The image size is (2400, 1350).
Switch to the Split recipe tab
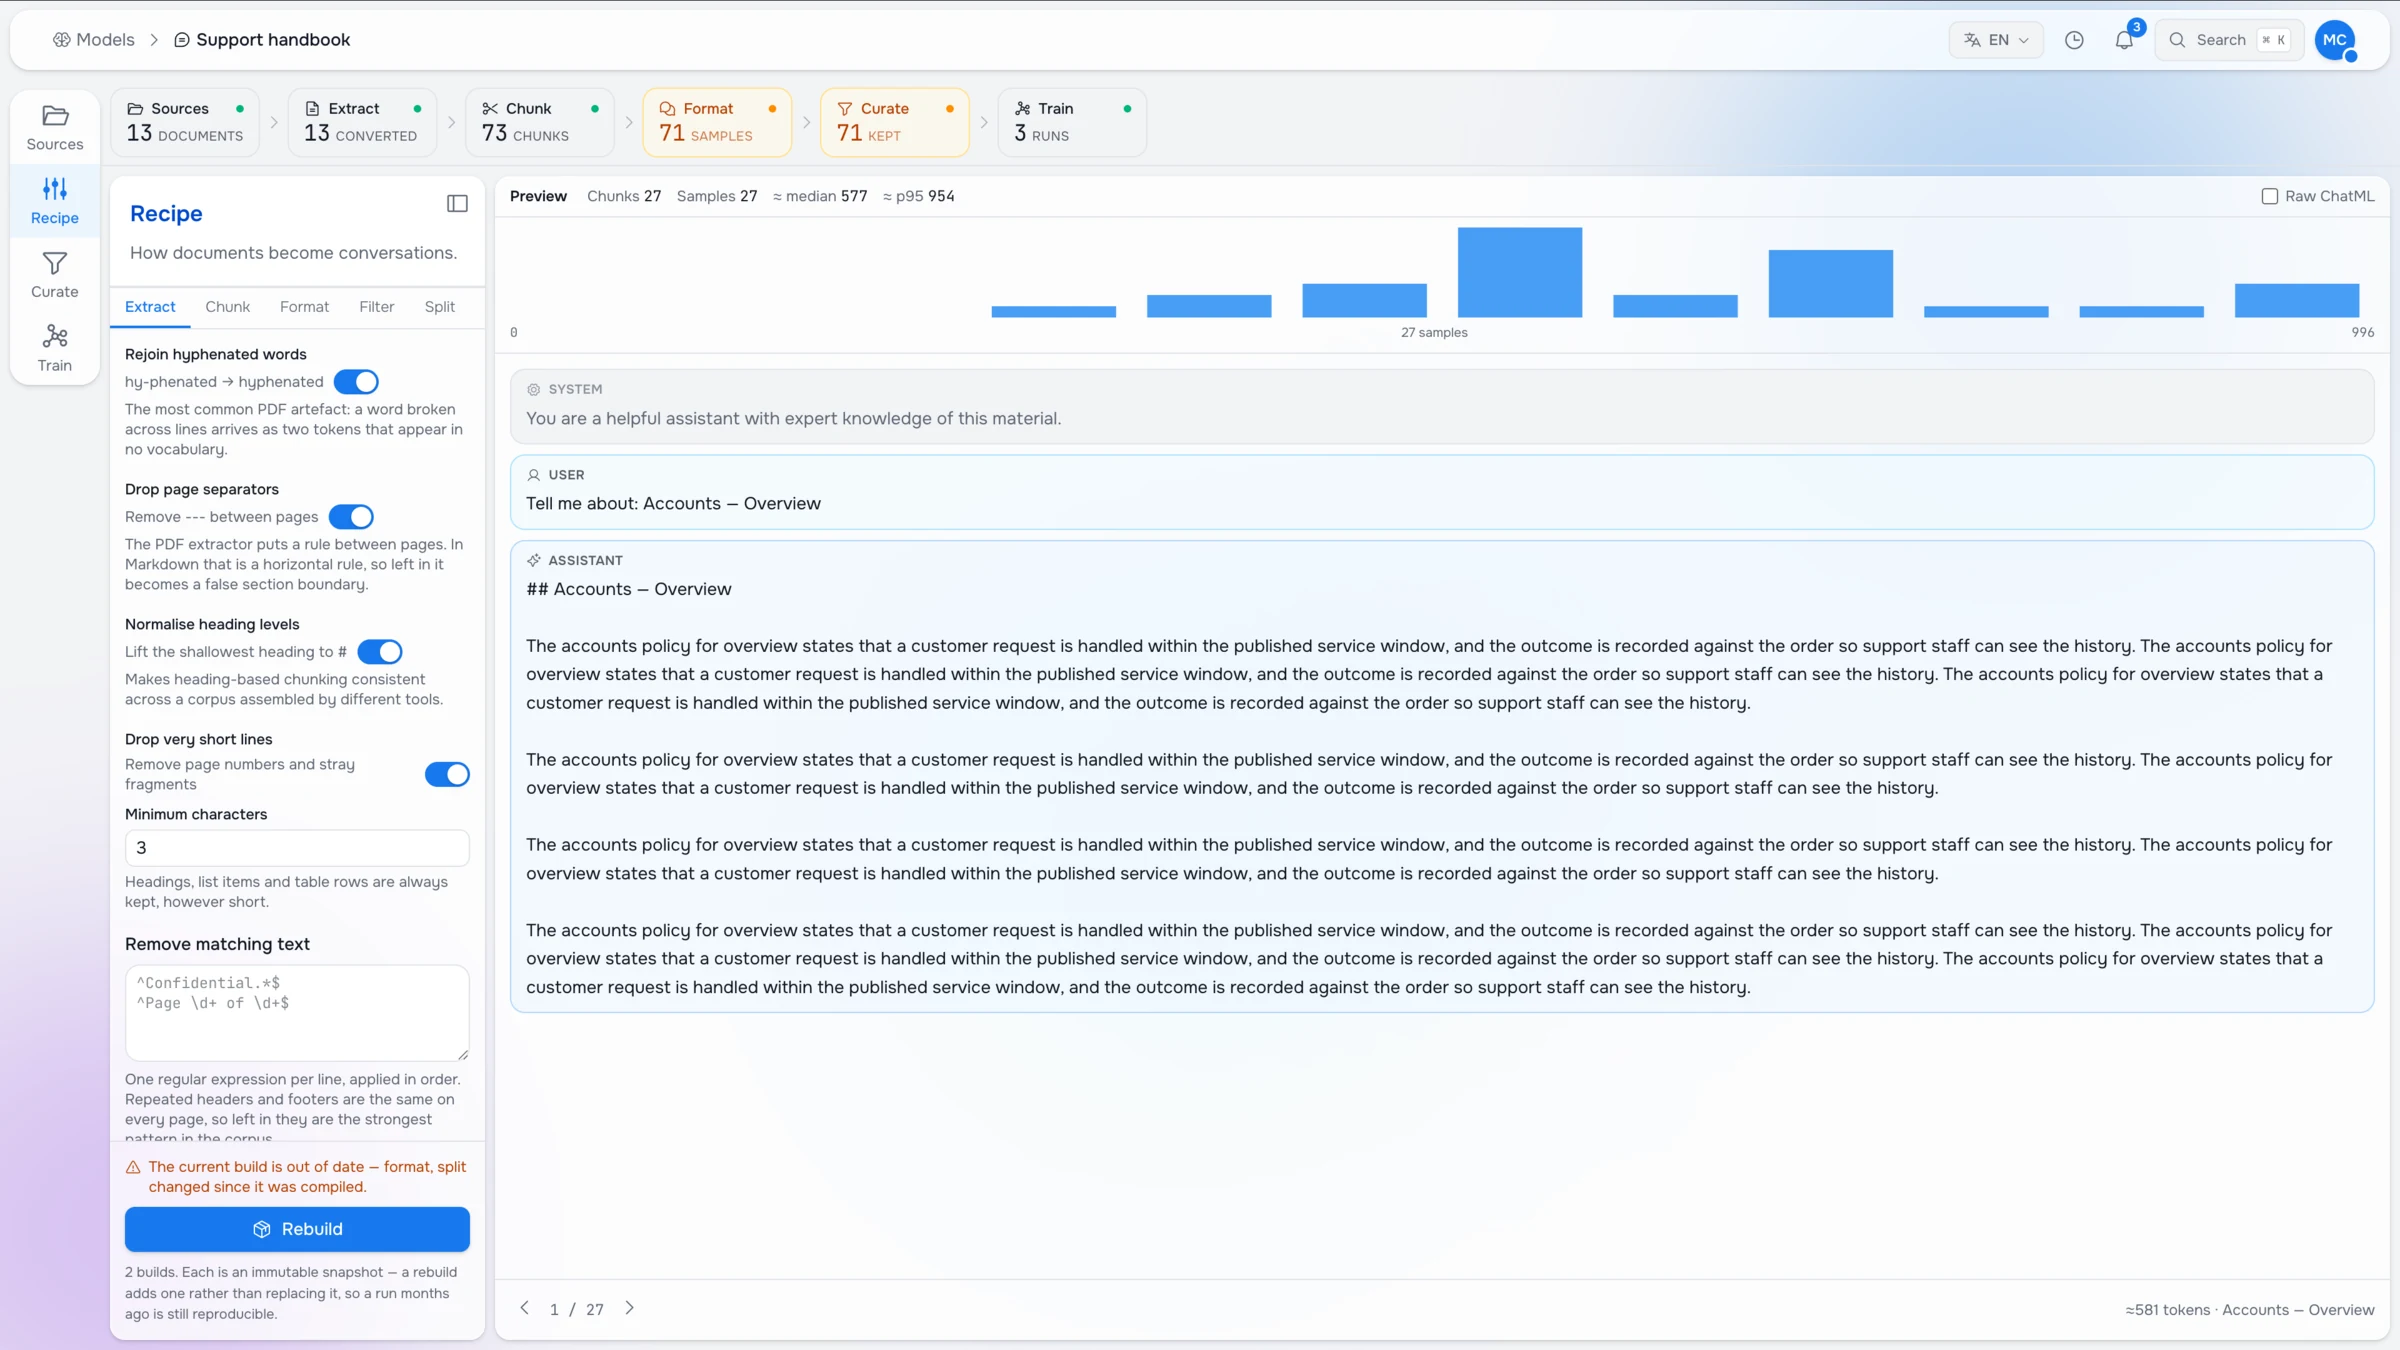(440, 307)
